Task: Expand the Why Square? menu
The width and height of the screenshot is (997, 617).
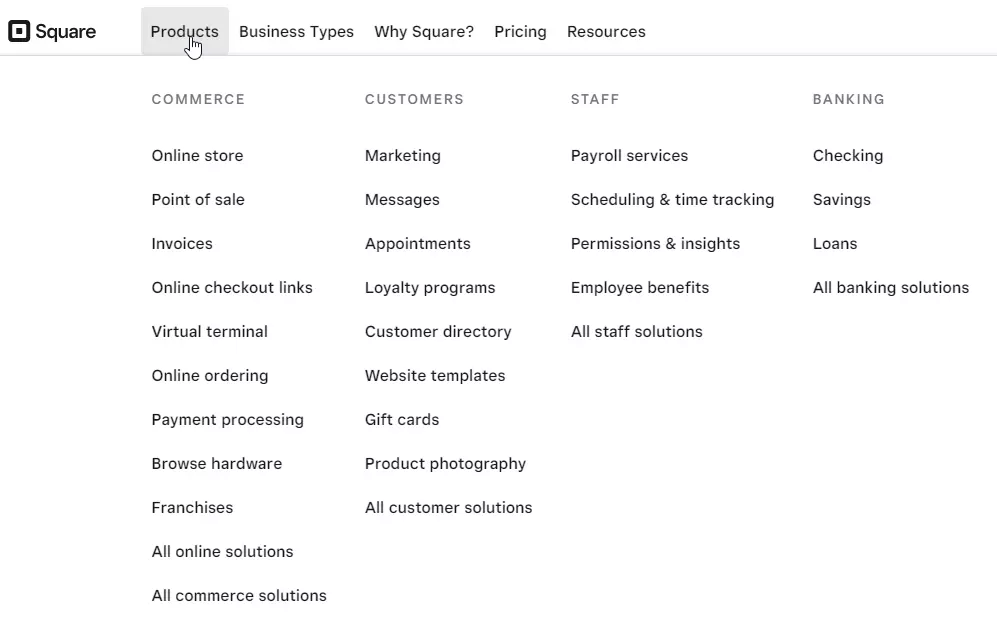Action: [424, 31]
